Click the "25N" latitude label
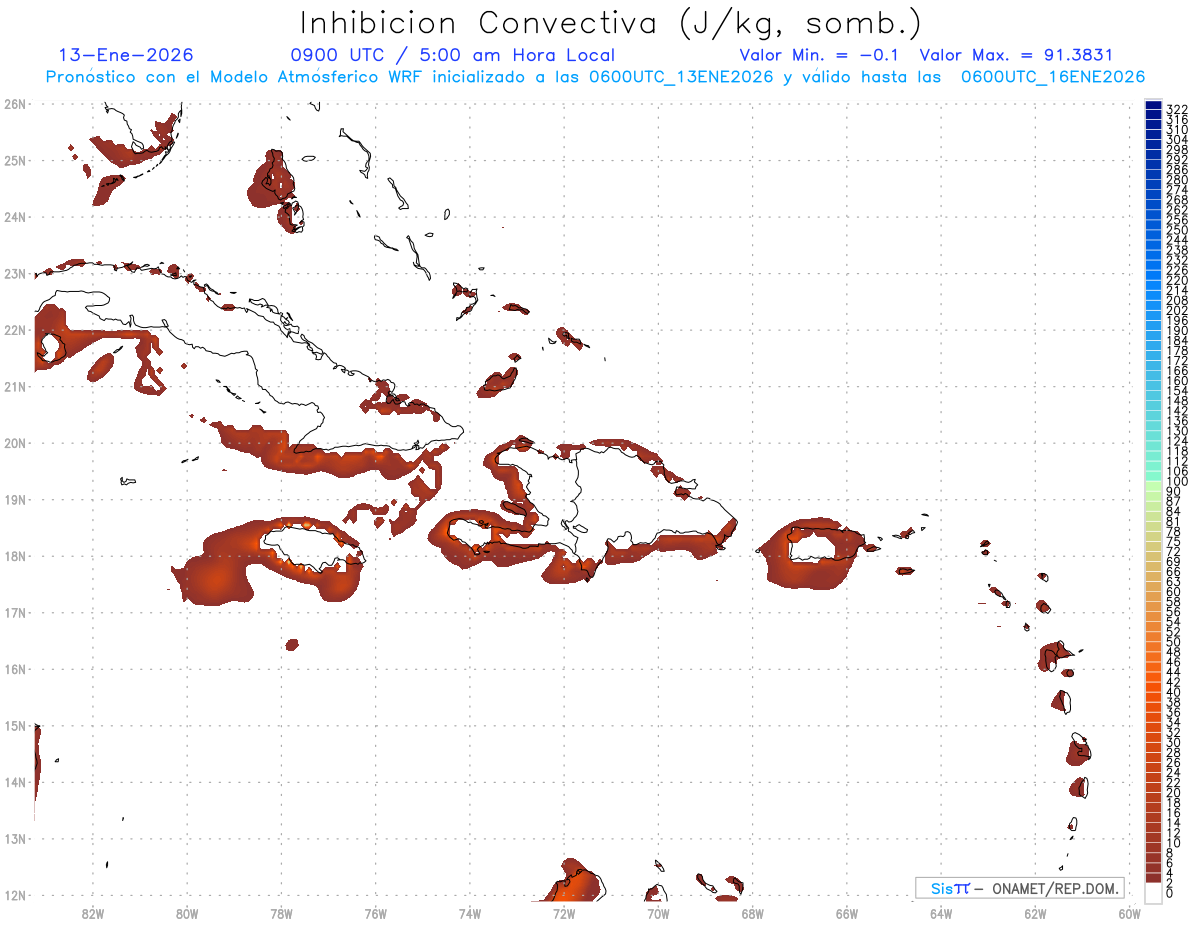The height and width of the screenshot is (927, 1200). [x=14, y=160]
